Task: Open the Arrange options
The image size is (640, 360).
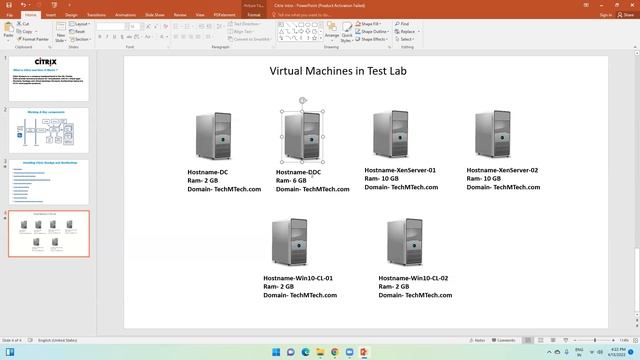Action: tap(332, 32)
